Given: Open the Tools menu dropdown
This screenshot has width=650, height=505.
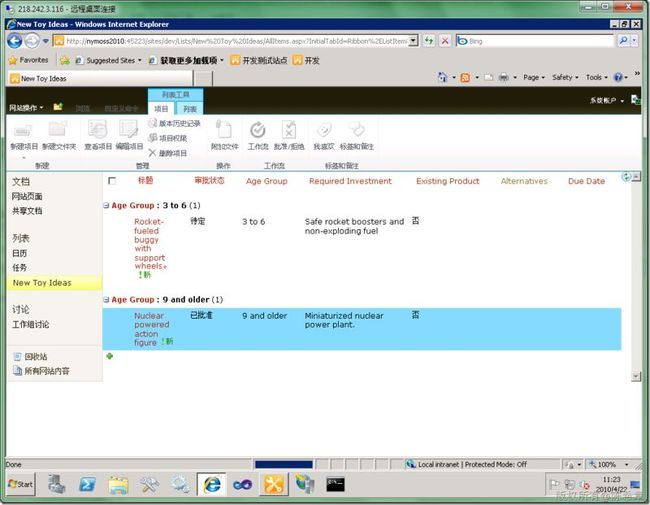Looking at the screenshot, I should (597, 77).
